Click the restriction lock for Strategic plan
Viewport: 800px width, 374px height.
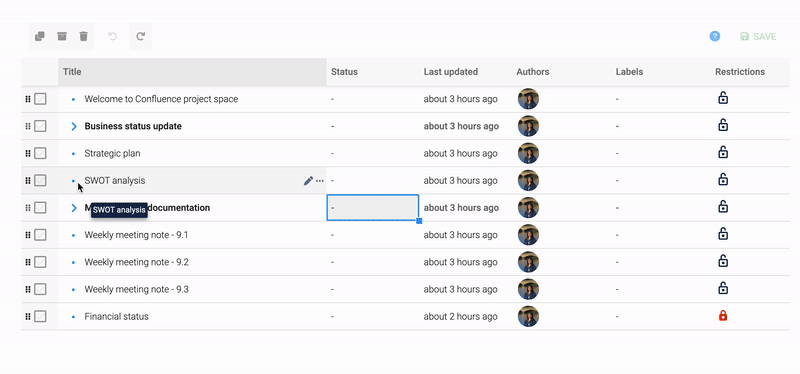[x=722, y=152]
